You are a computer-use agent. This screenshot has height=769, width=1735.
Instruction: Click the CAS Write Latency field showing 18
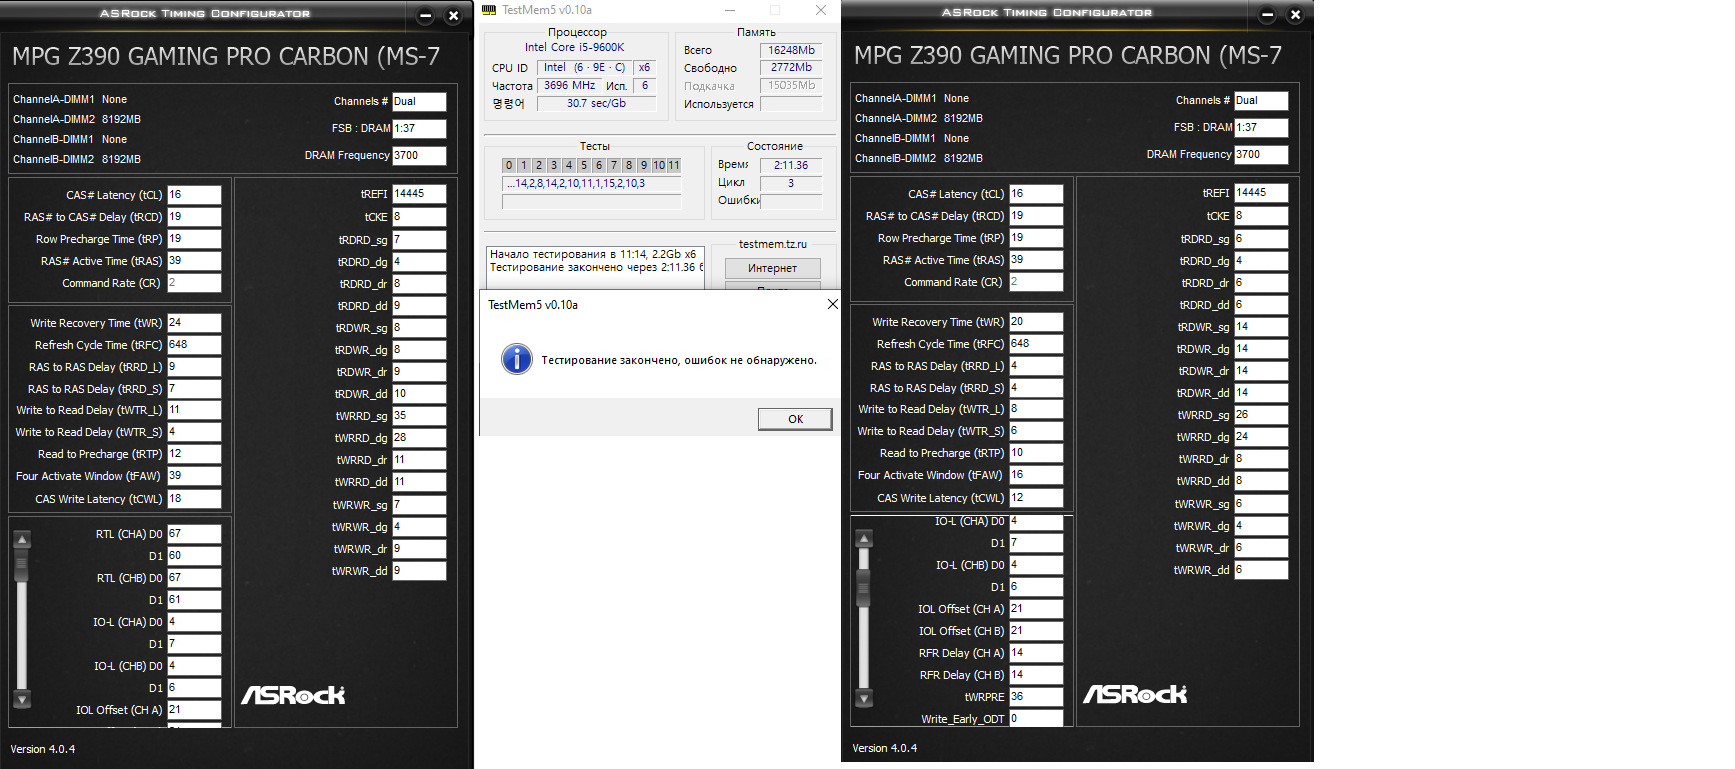click(194, 499)
